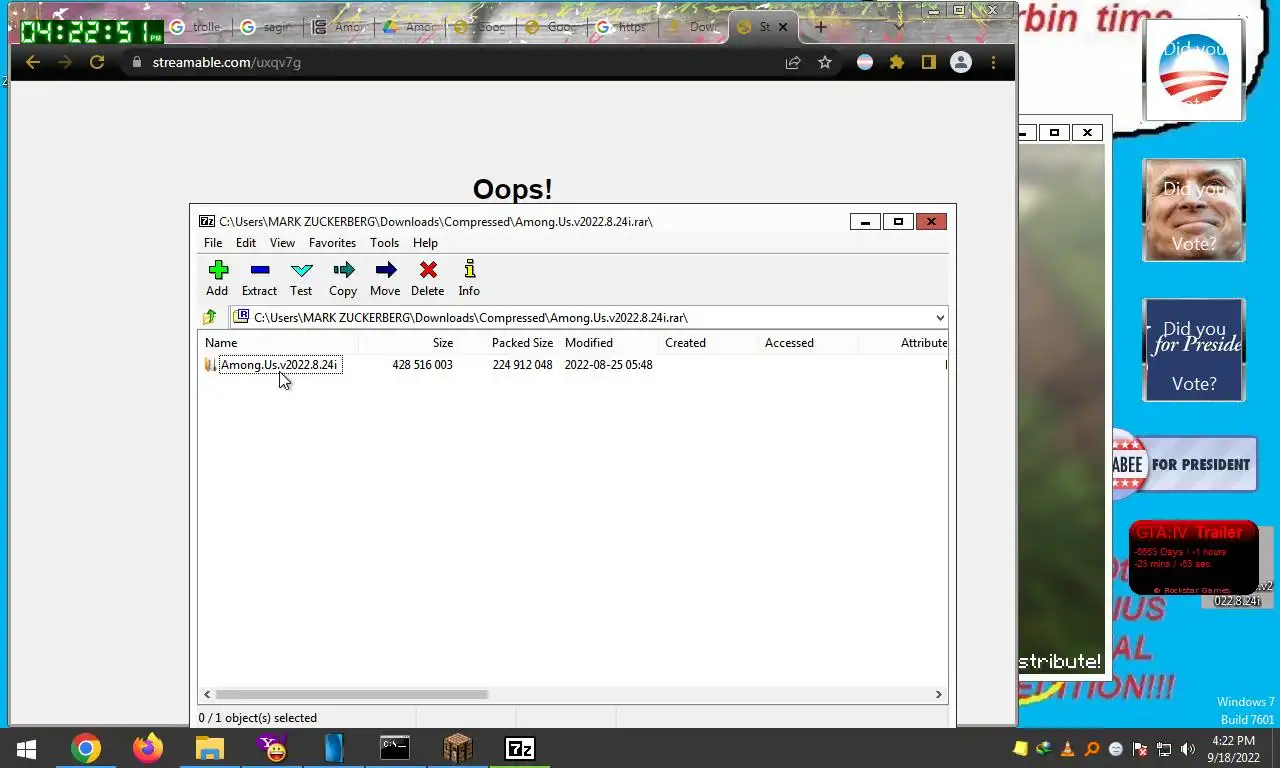Viewport: 1280px width, 768px height.
Task: Click inside the 7-Zip address path field
Action: point(580,318)
